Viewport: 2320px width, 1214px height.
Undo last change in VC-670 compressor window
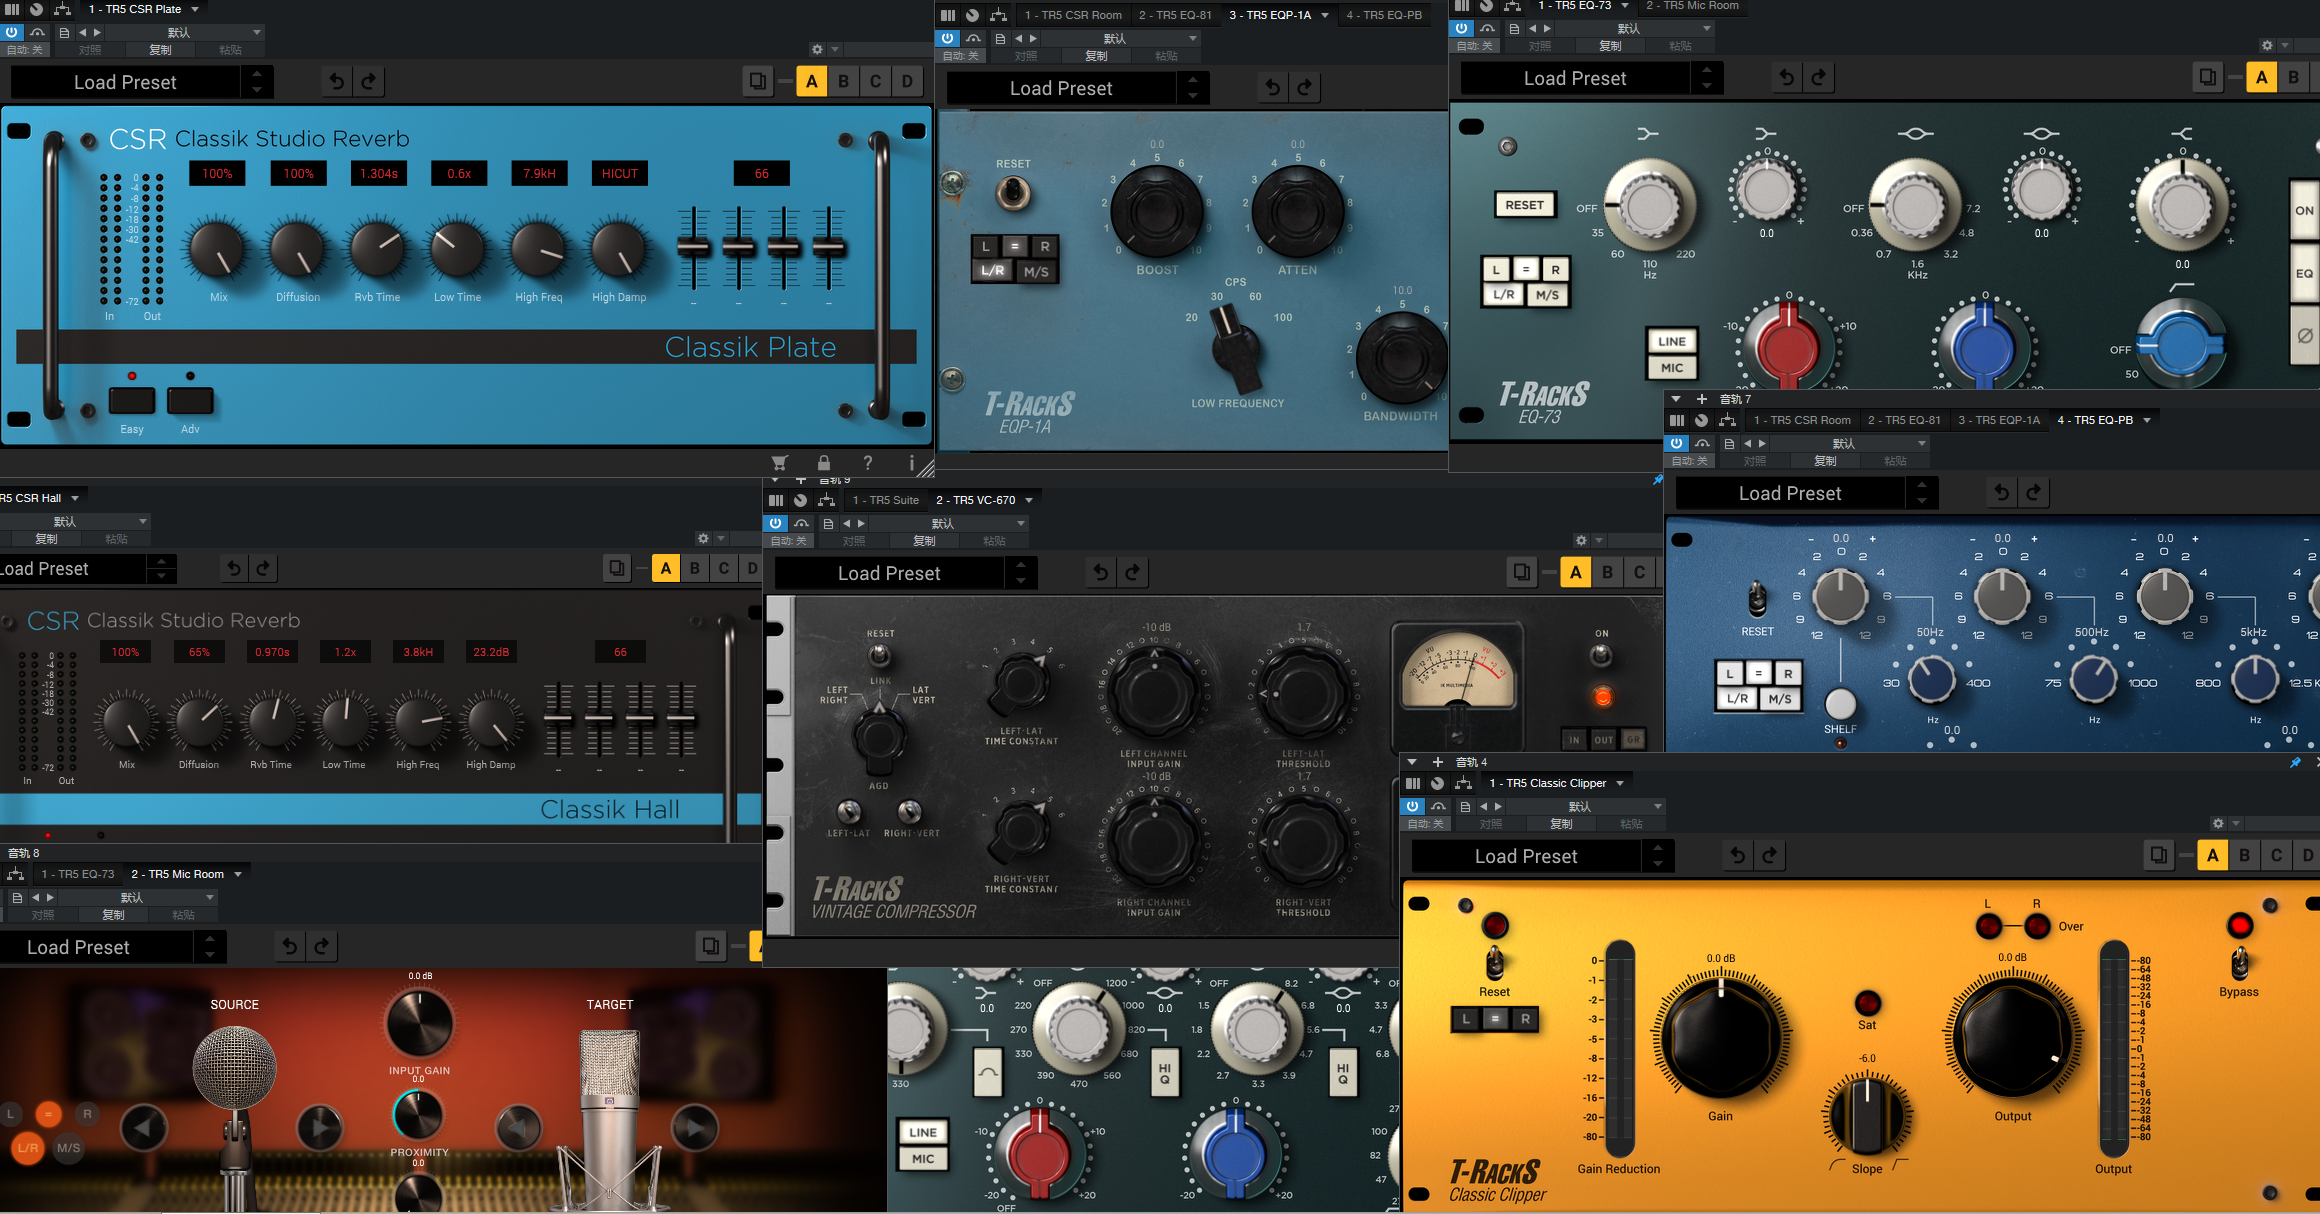pos(1101,573)
